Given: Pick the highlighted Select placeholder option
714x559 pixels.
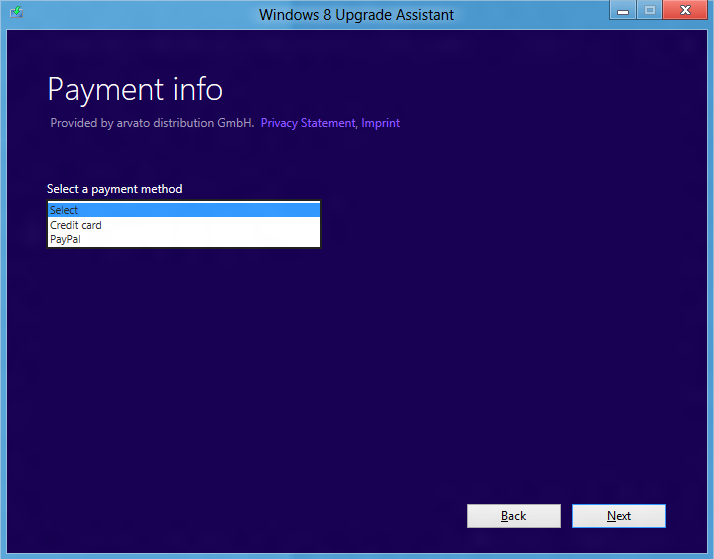Looking at the screenshot, I should [x=64, y=210].
